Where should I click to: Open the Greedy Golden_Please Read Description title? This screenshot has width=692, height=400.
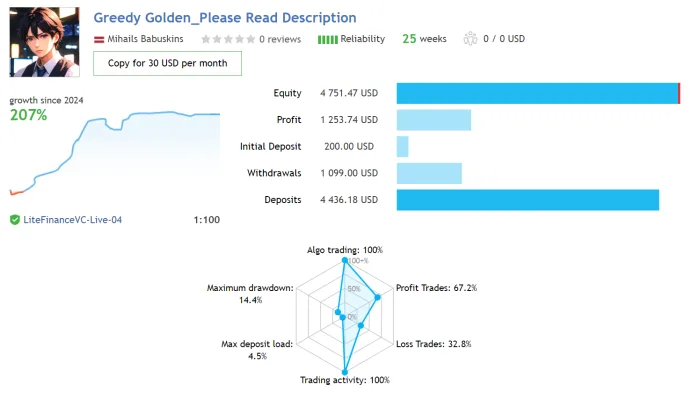coord(225,18)
